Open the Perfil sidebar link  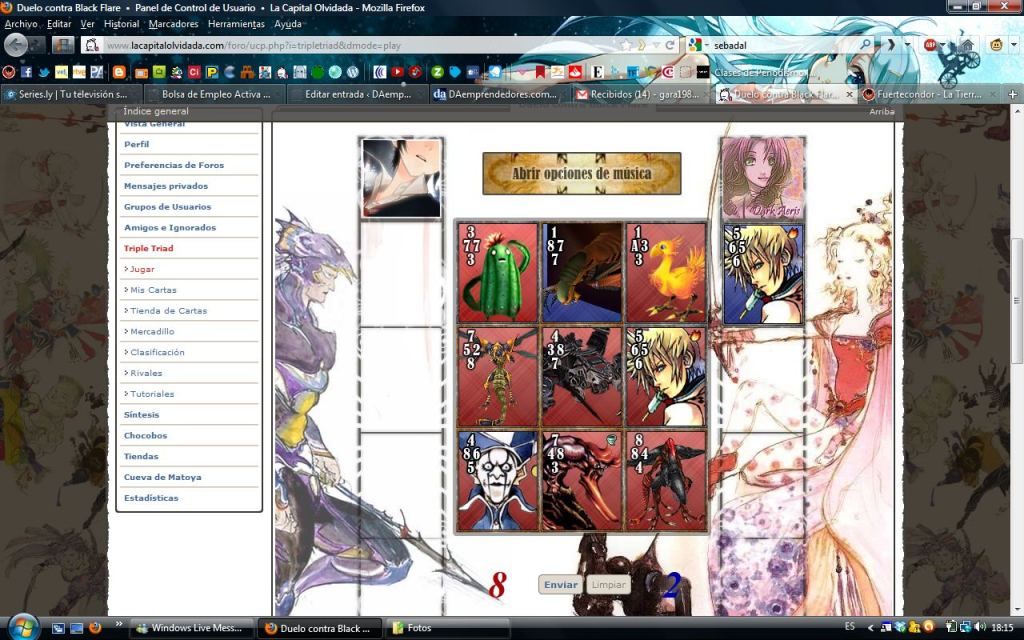coord(136,144)
